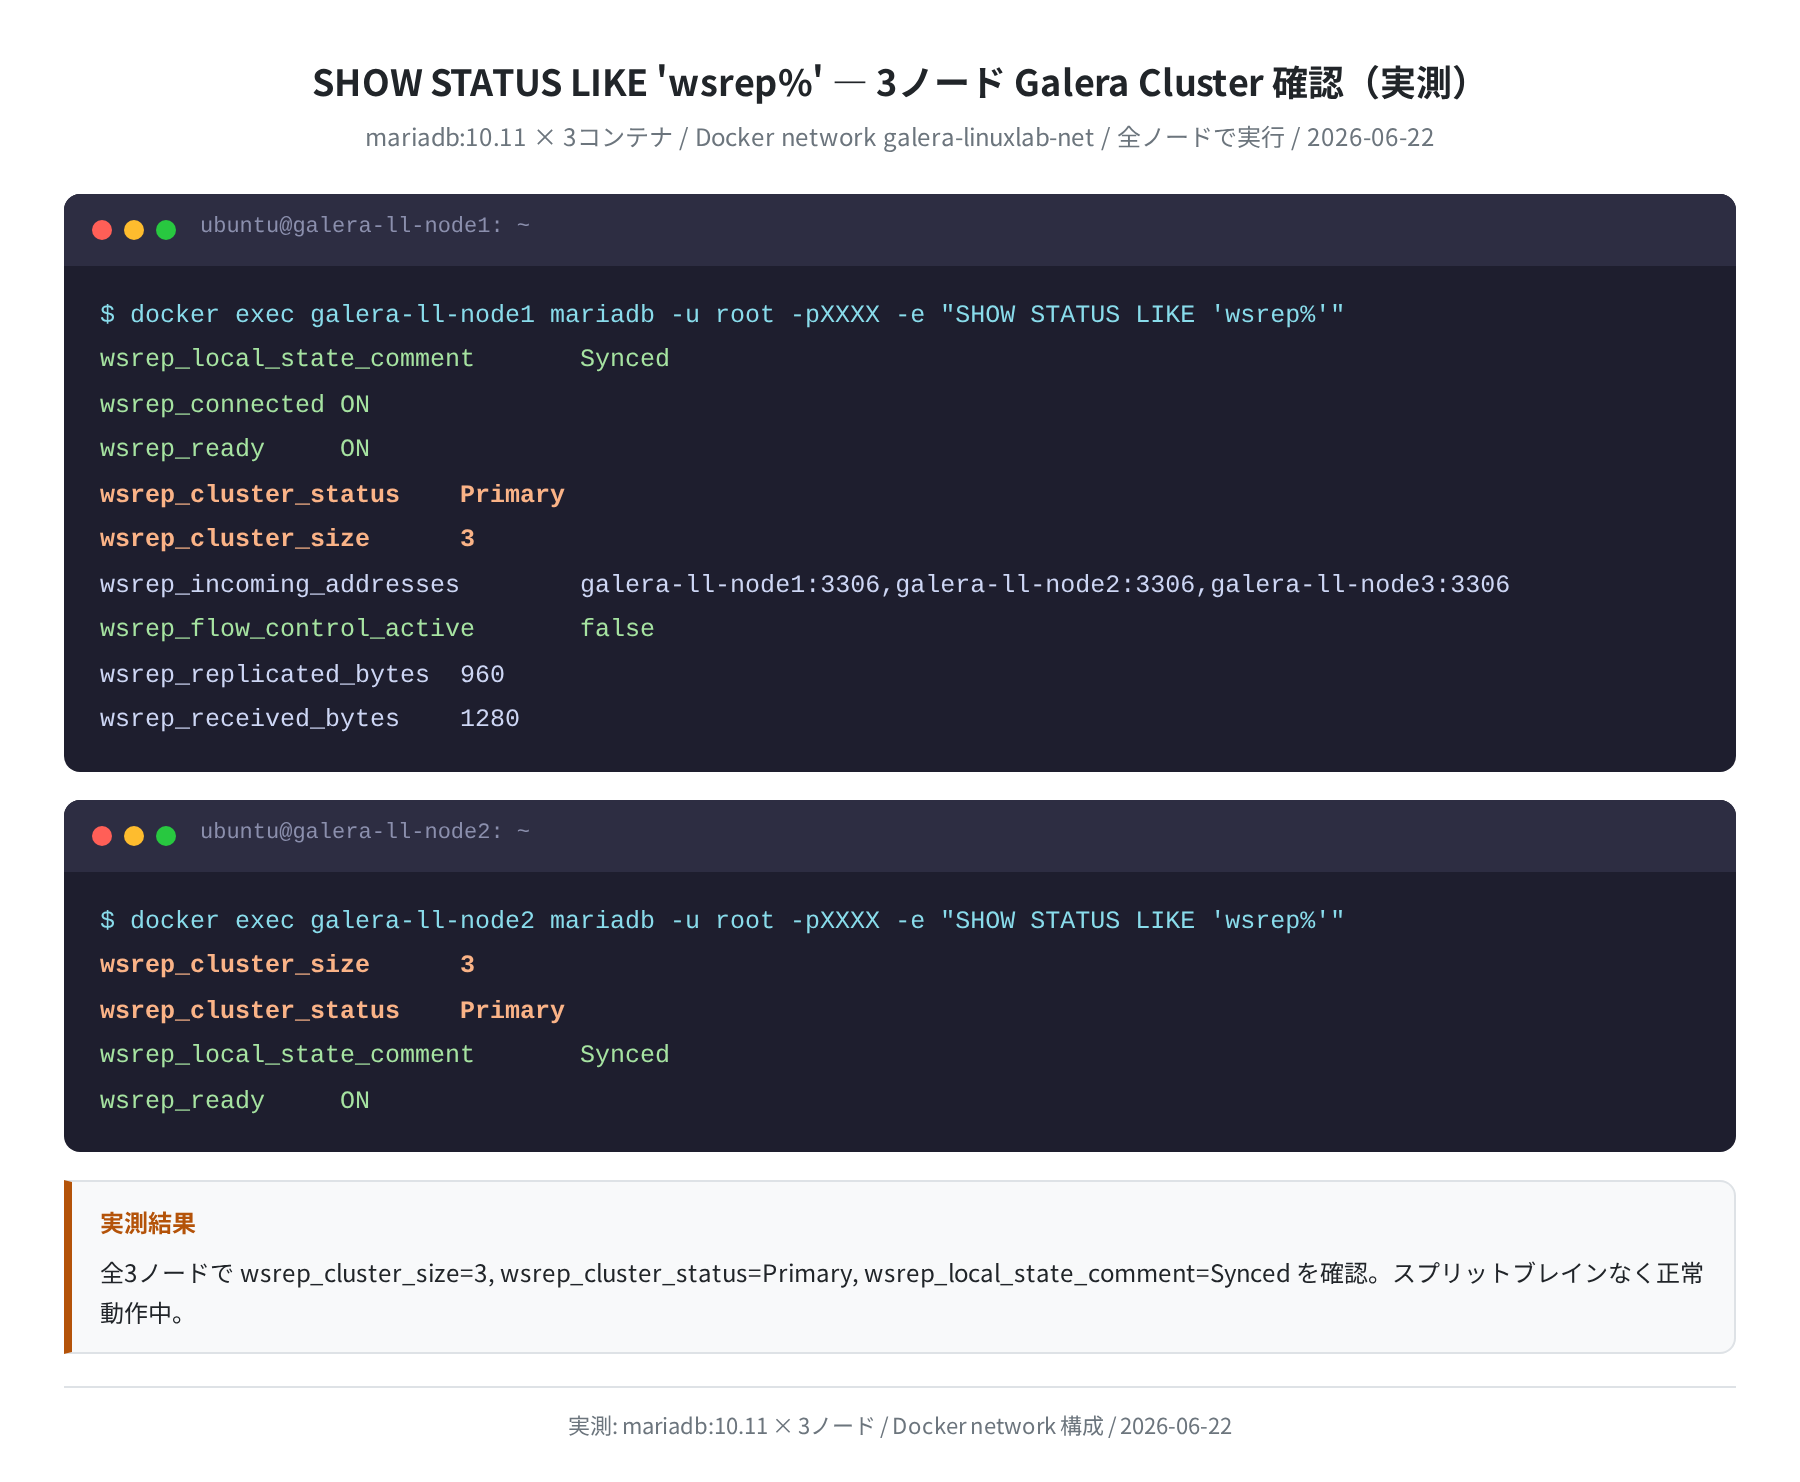Click the footer 実測 caption
1800x1482 pixels.
pyautogui.click(x=900, y=1426)
